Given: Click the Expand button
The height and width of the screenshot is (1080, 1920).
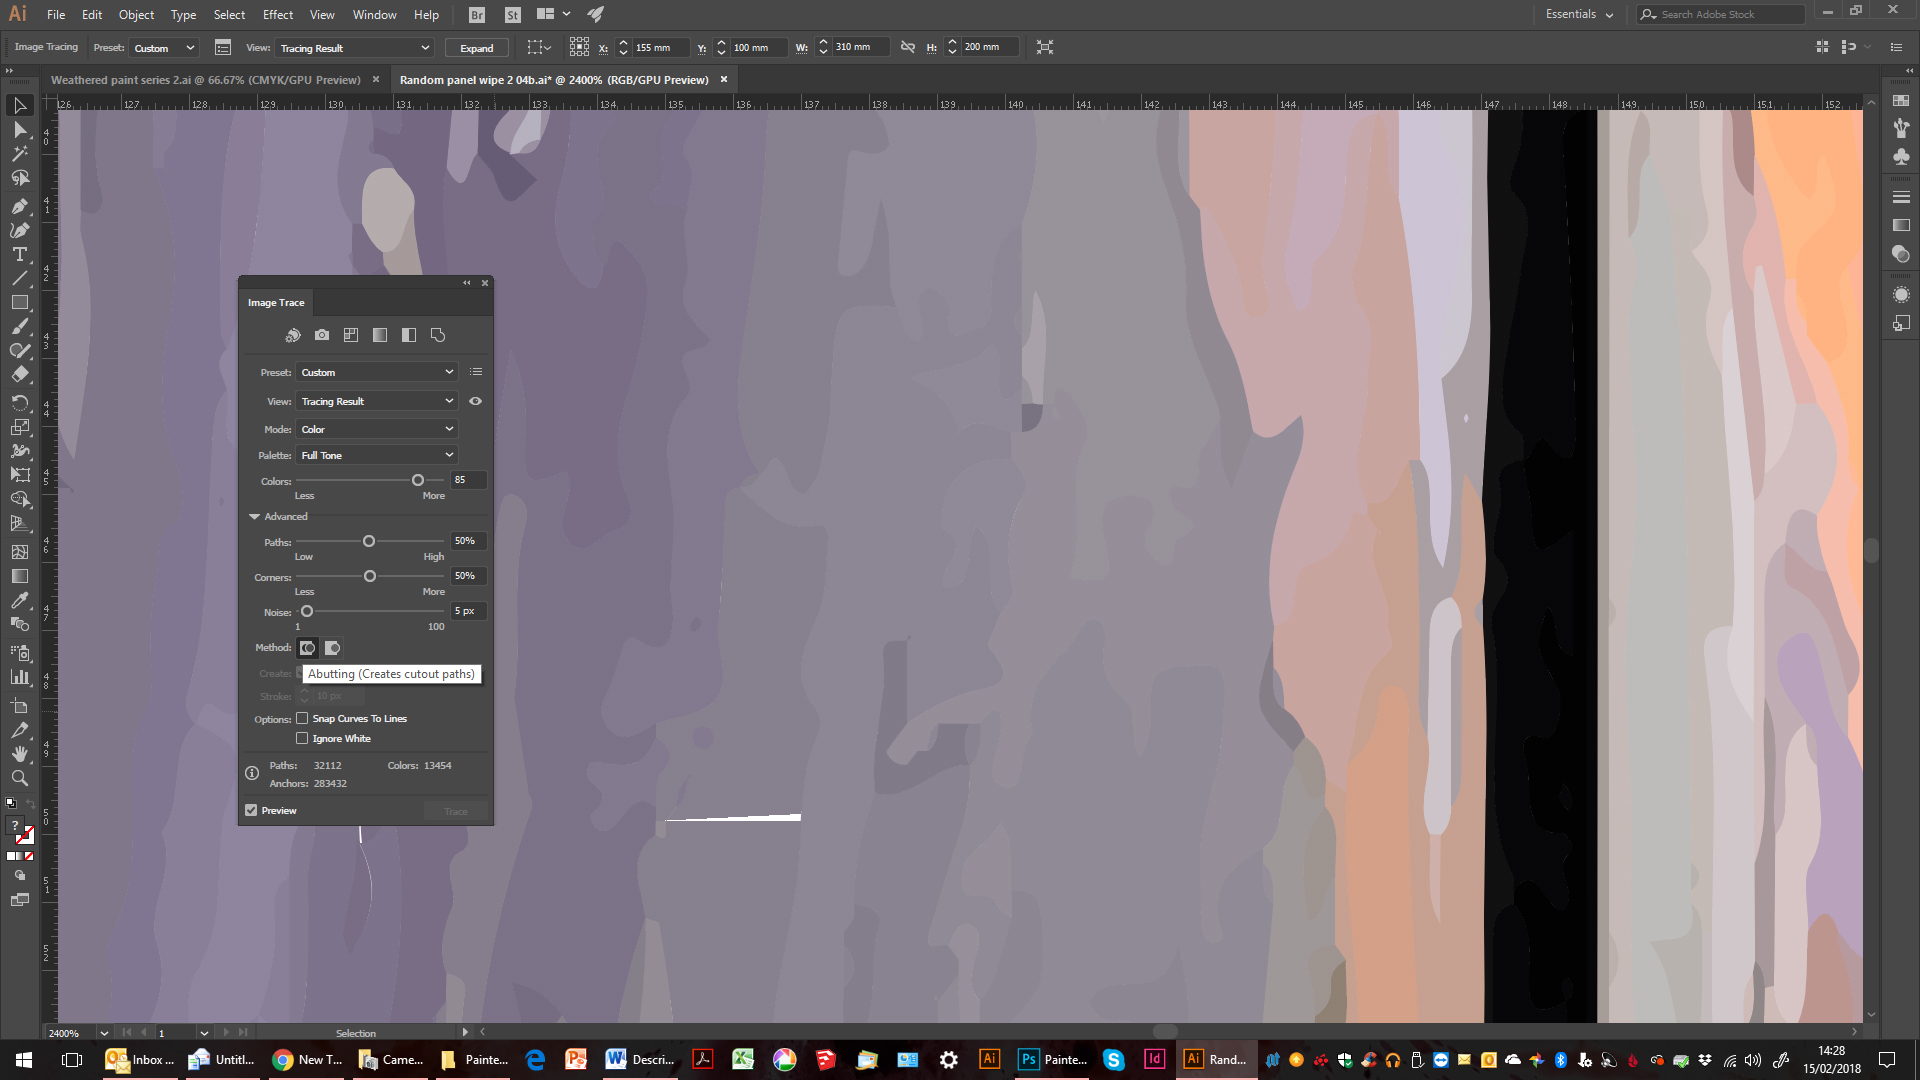Looking at the screenshot, I should click(x=477, y=48).
